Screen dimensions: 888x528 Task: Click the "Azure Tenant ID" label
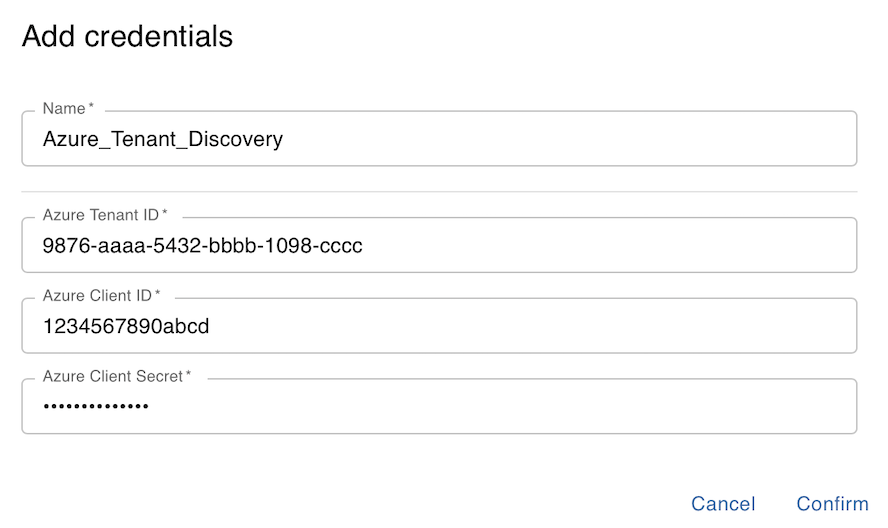pyautogui.click(x=100, y=215)
